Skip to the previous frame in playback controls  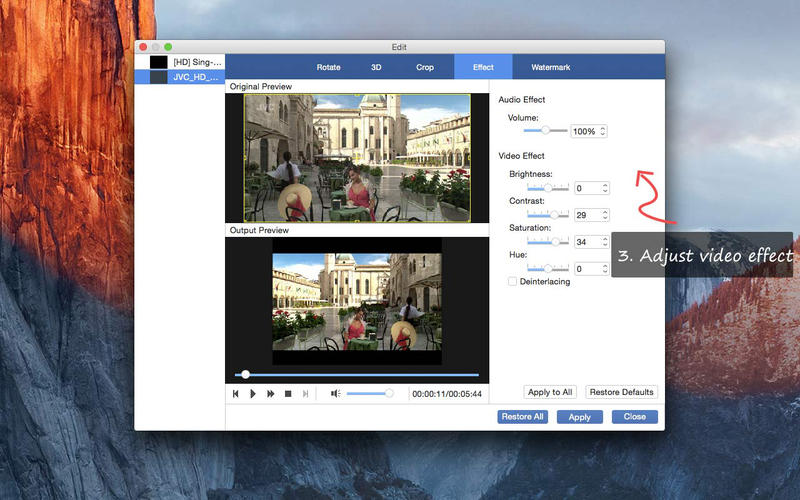[x=236, y=394]
